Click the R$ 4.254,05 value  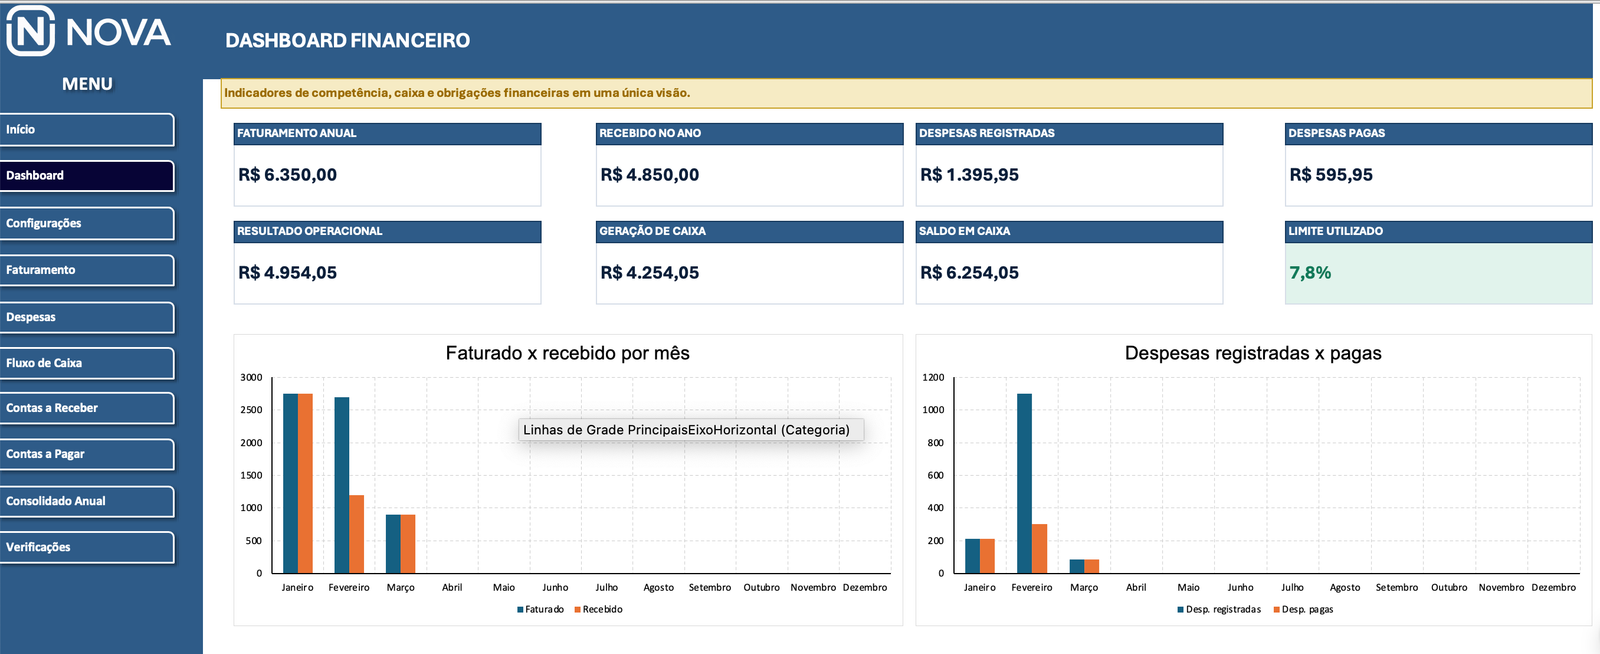pyautogui.click(x=649, y=273)
